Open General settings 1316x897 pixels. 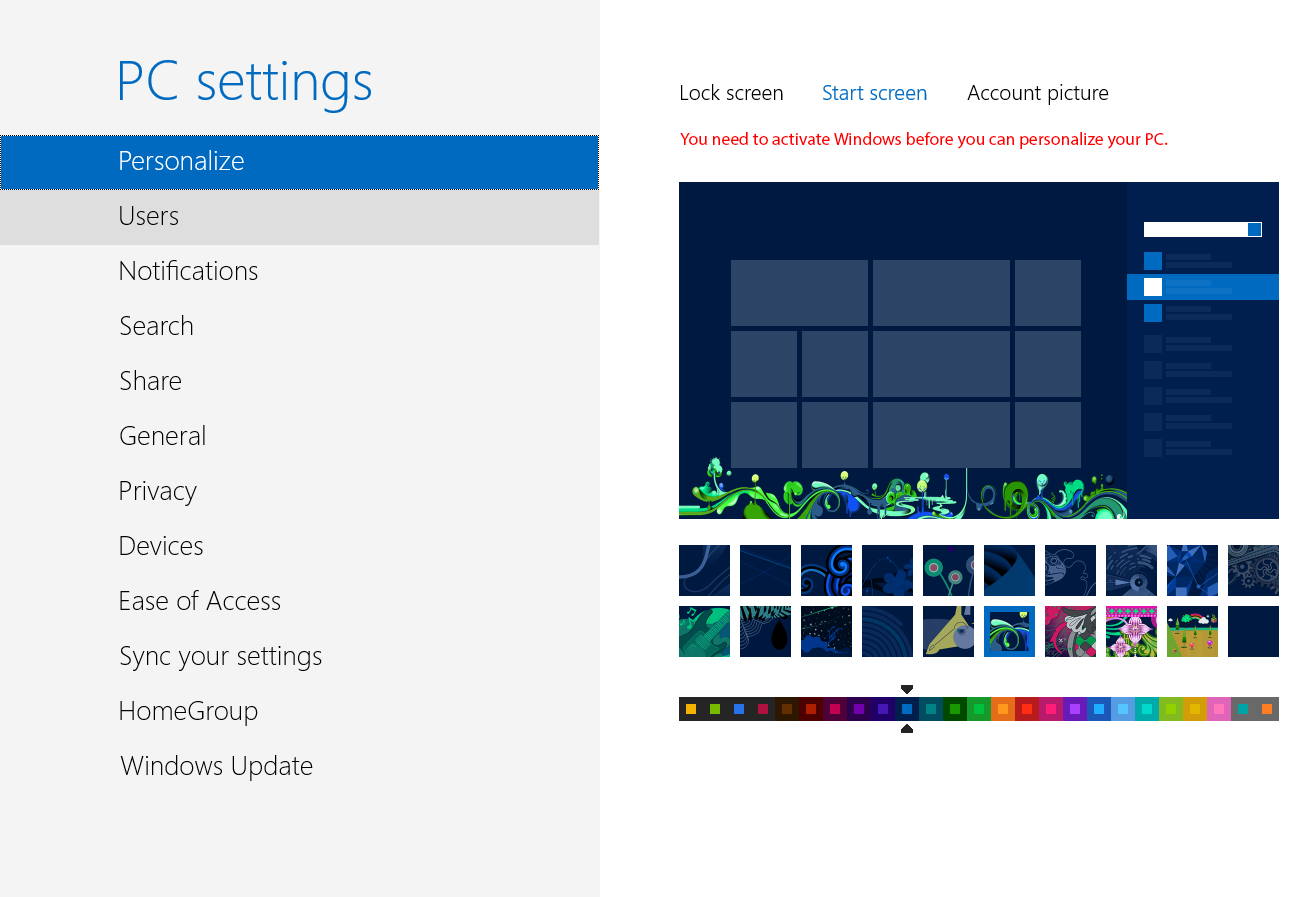299,437
